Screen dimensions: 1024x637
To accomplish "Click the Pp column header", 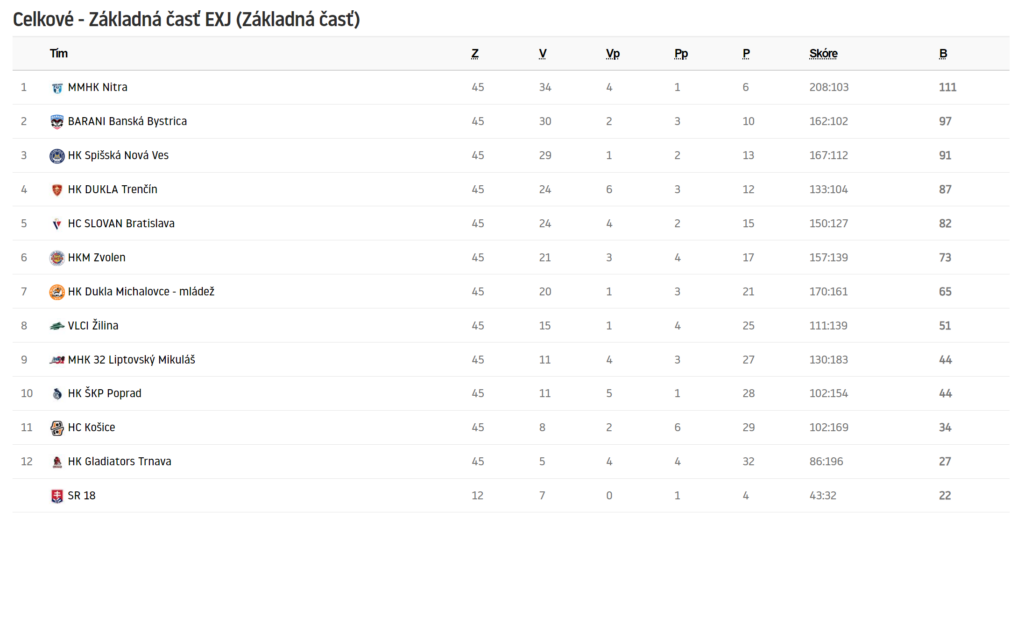I will 681,54.
